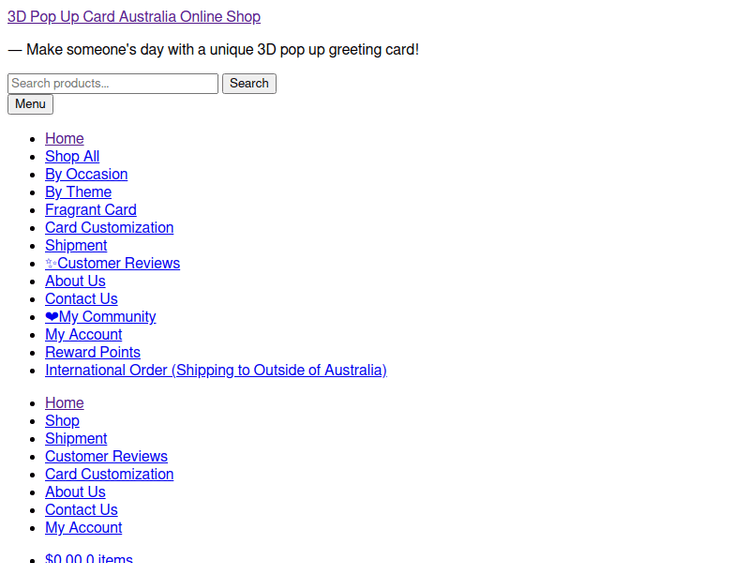The image size is (750, 563).
Task: Click the Search products input field
Action: 112,84
